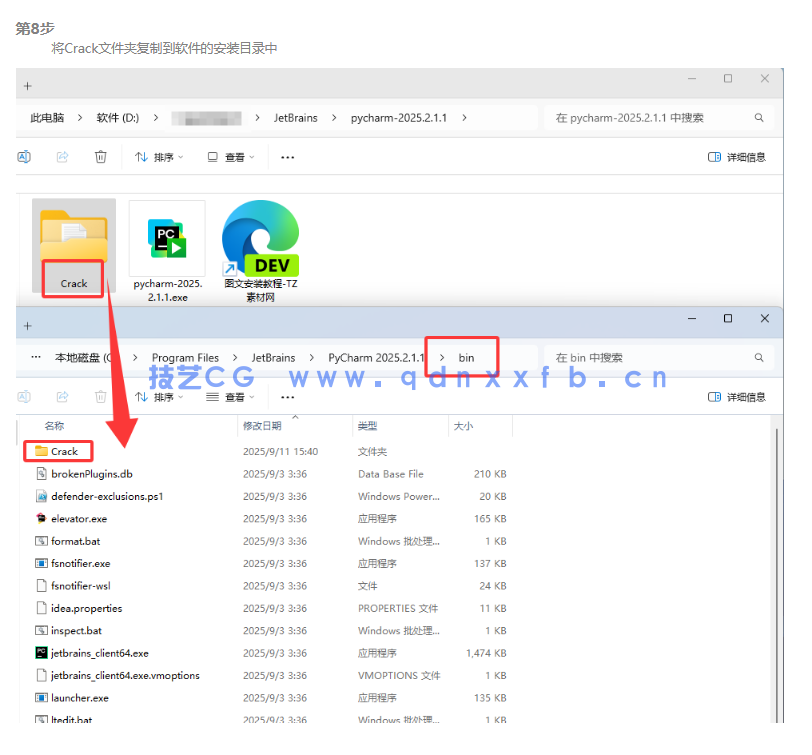Run fsnotifier.exe from the bin directory
The width and height of the screenshot is (812, 755).
[x=82, y=563]
